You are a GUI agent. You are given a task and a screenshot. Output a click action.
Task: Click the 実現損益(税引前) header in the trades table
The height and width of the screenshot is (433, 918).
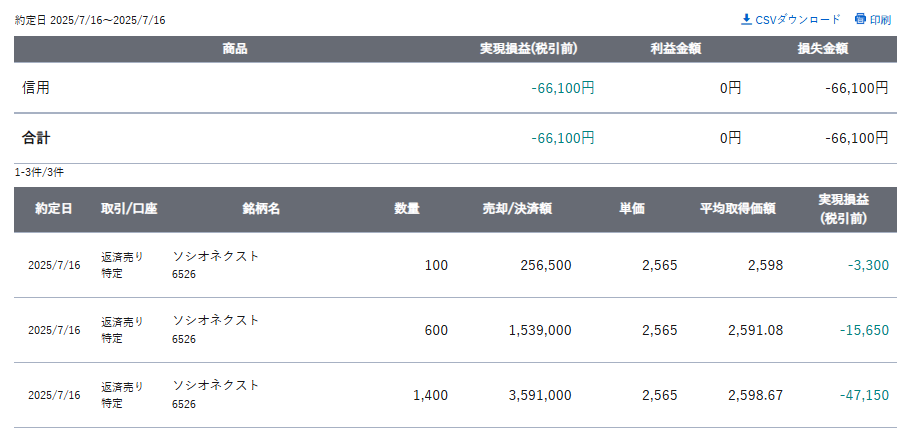tap(844, 209)
